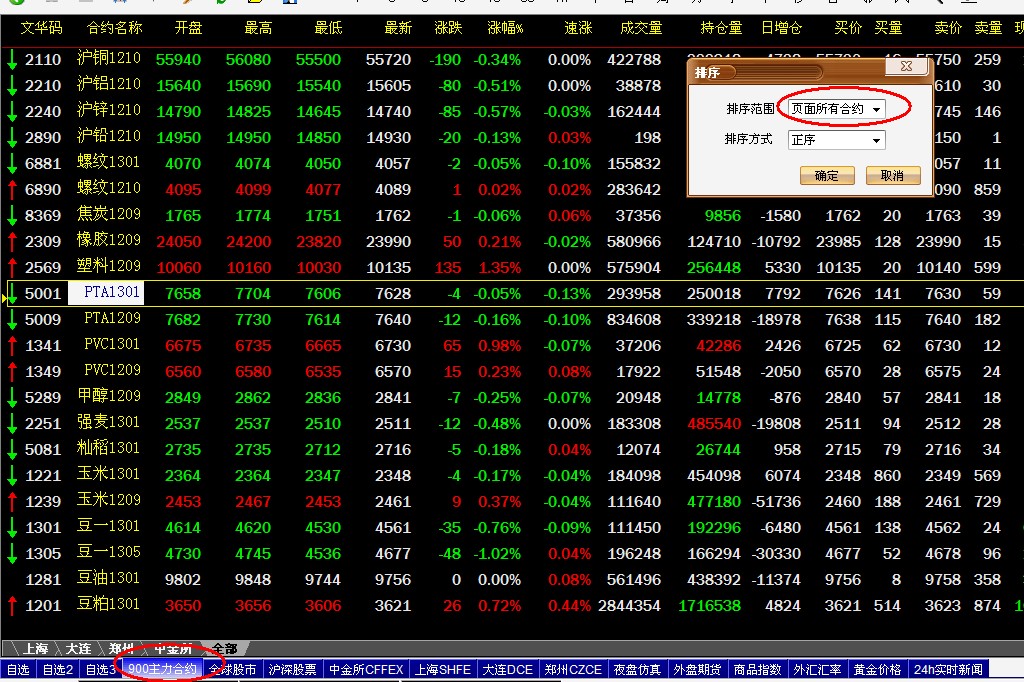
Task: Click the red up arrow beside 豆粕1301
Action: tap(12, 606)
